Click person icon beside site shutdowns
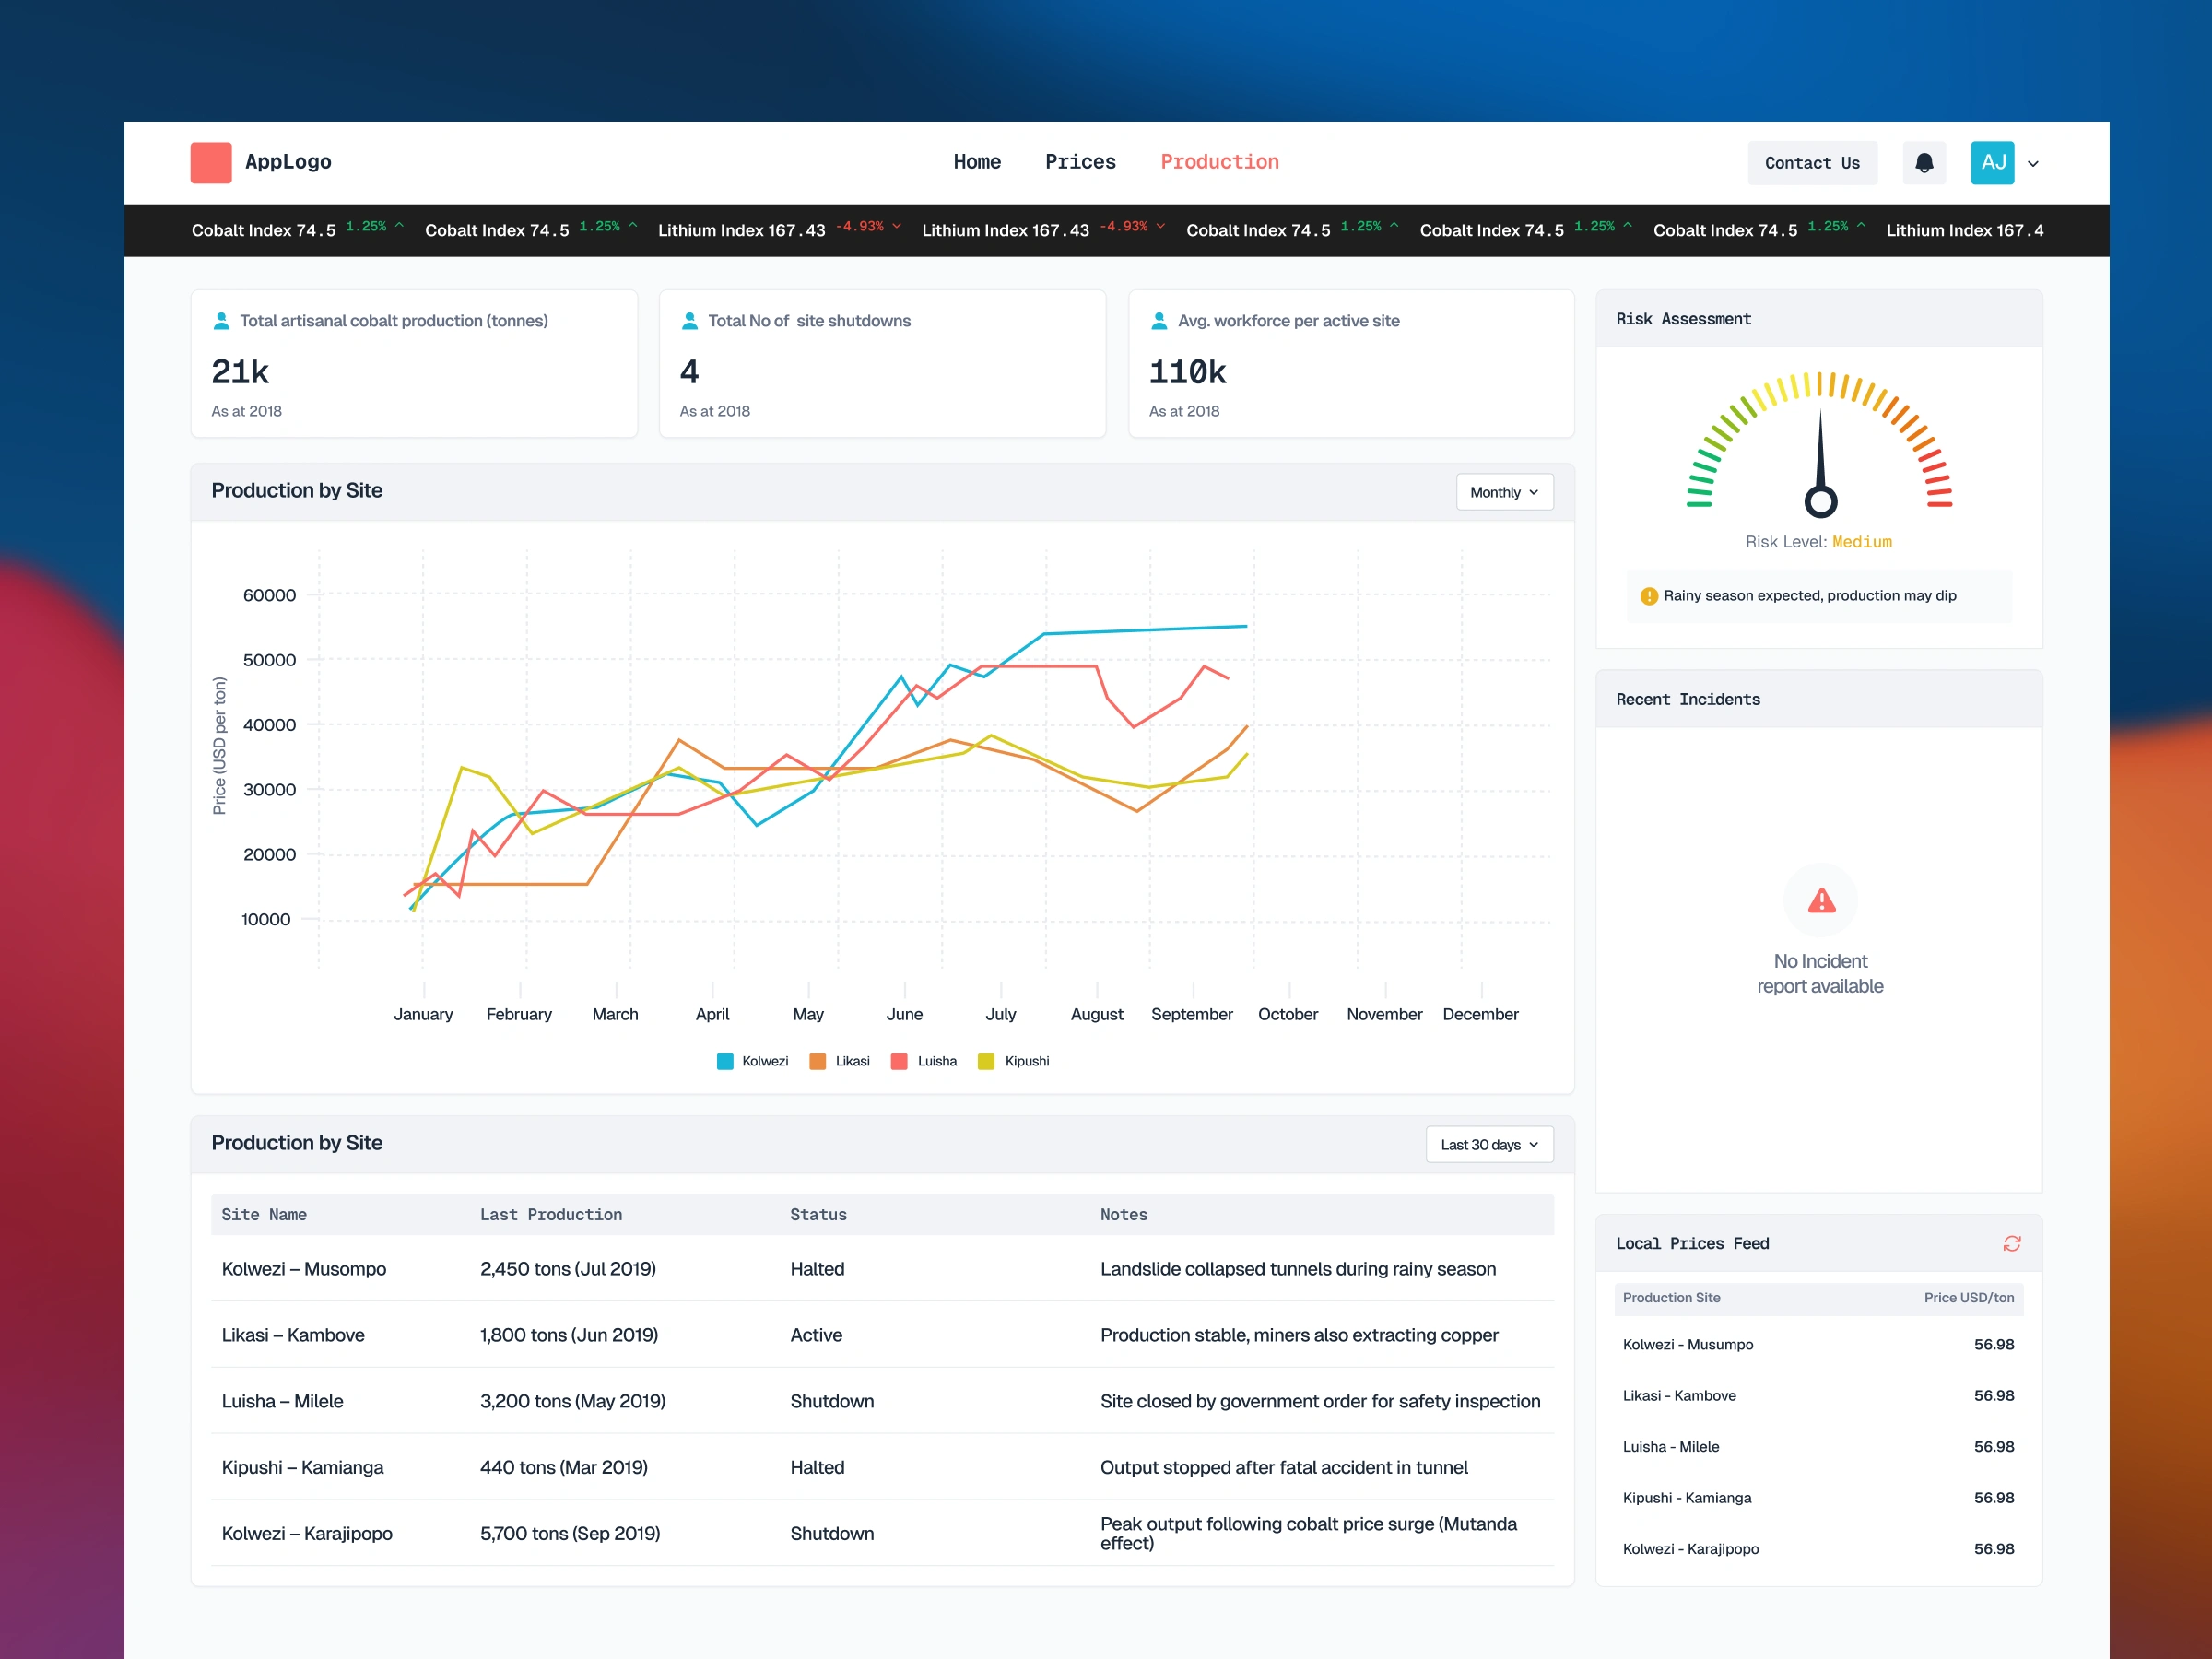The width and height of the screenshot is (2212, 1659). point(689,321)
